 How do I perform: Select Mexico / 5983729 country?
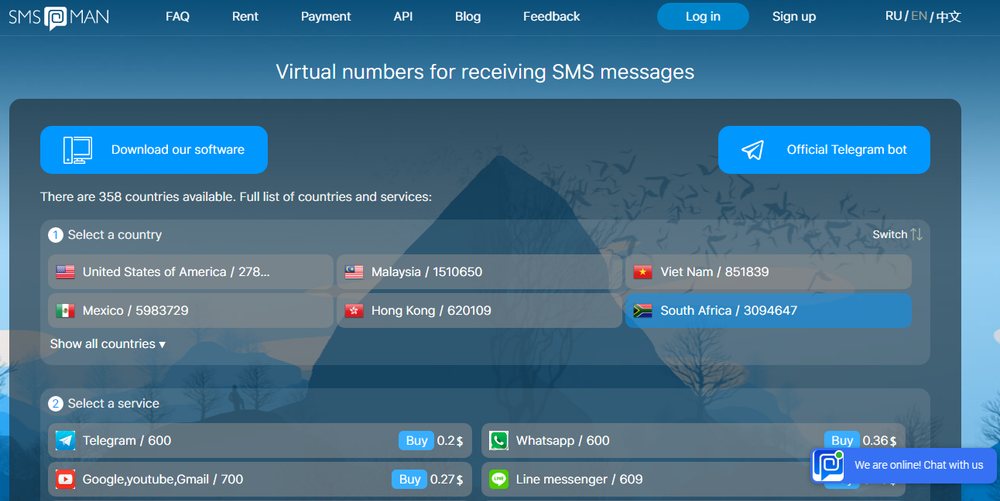click(191, 311)
